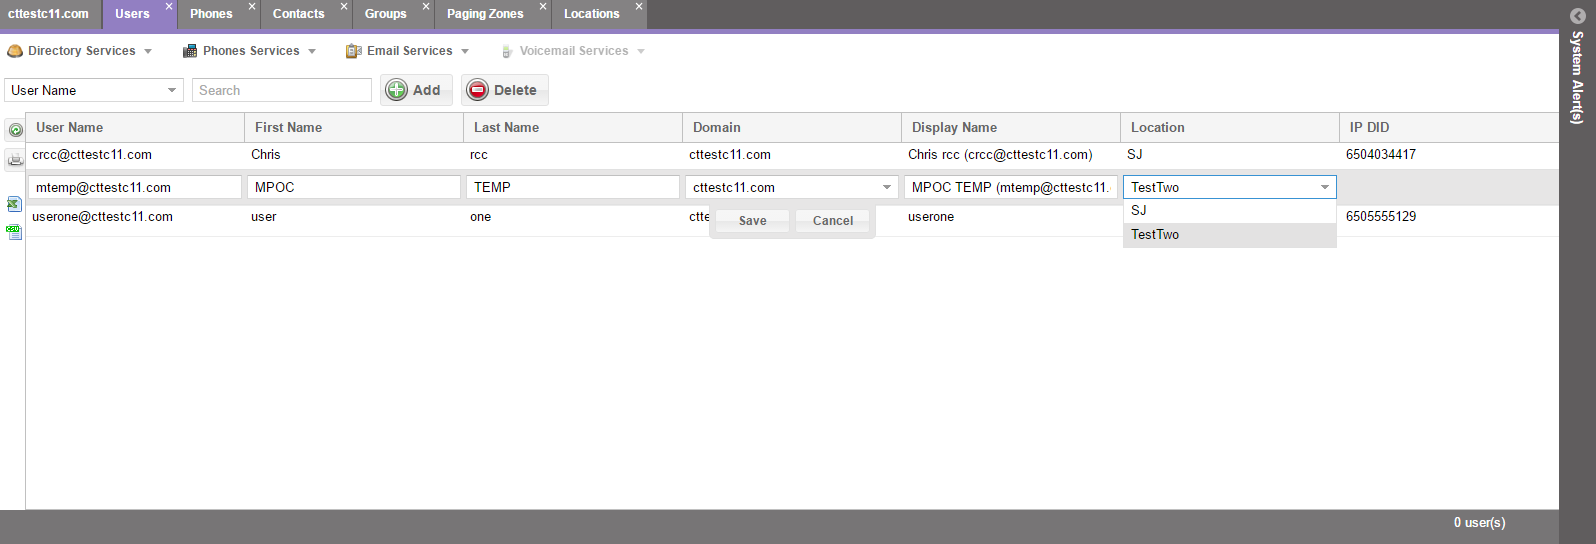Click the 0 user(s) status text

tap(1479, 522)
